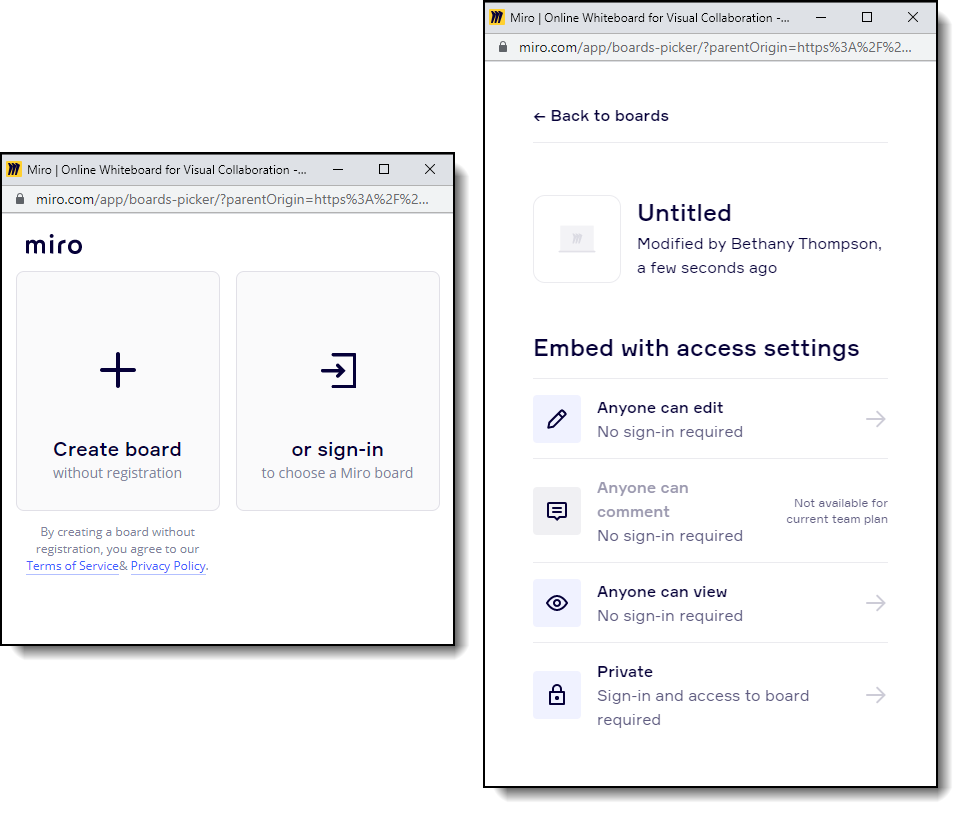Image resolution: width=963 pixels, height=813 pixels.
Task: Click the address bar in right window
Action: pos(715,47)
